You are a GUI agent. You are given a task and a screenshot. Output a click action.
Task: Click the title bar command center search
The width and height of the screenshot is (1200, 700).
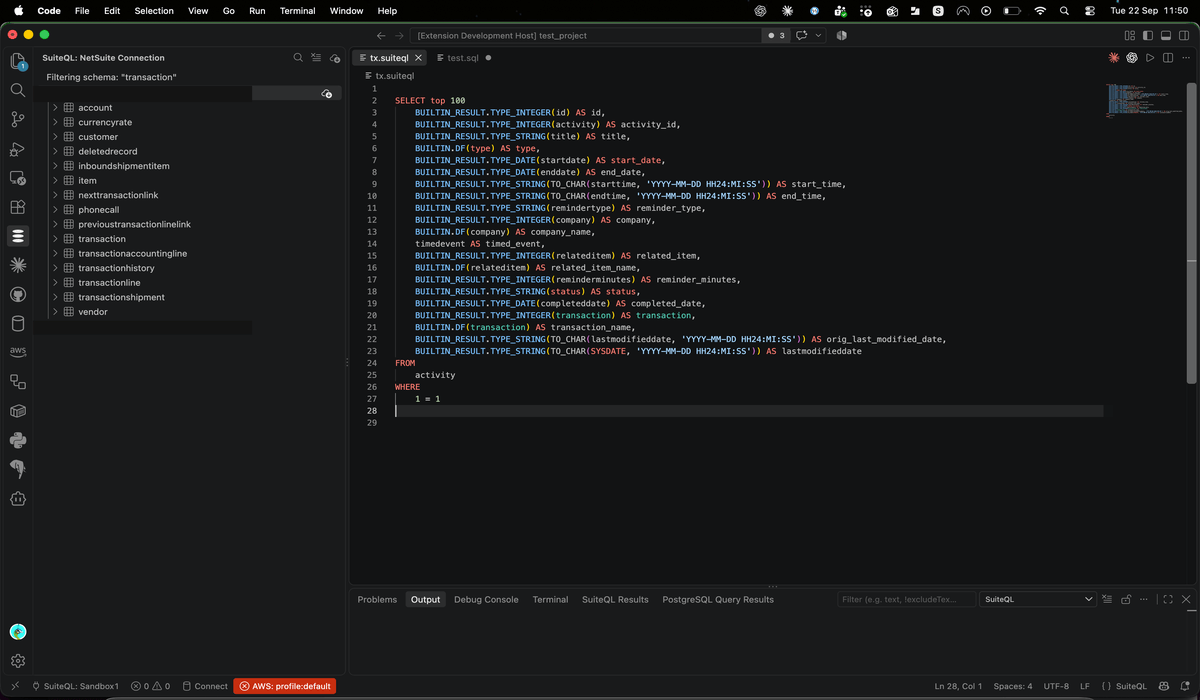pyautogui.click(x=587, y=35)
